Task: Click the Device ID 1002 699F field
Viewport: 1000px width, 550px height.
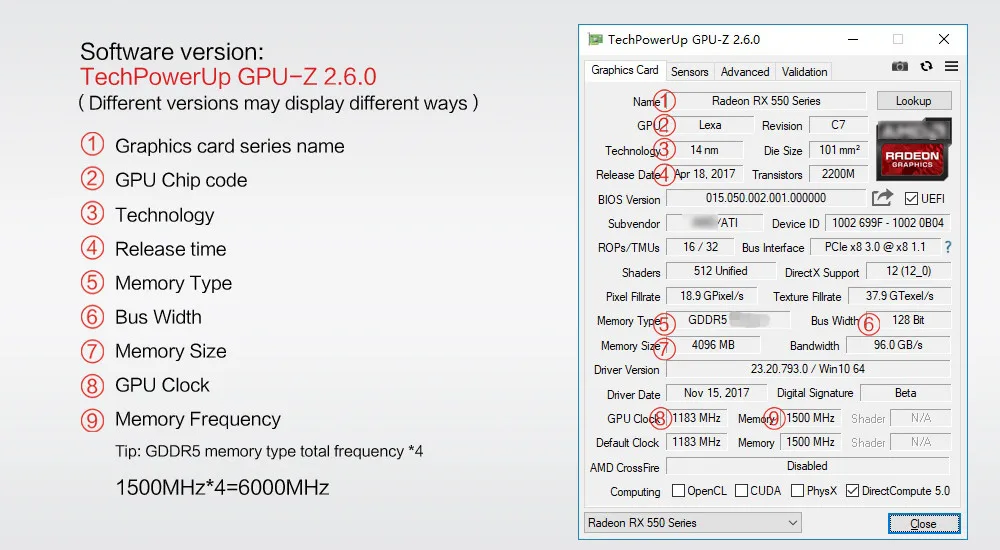Action: (x=888, y=223)
